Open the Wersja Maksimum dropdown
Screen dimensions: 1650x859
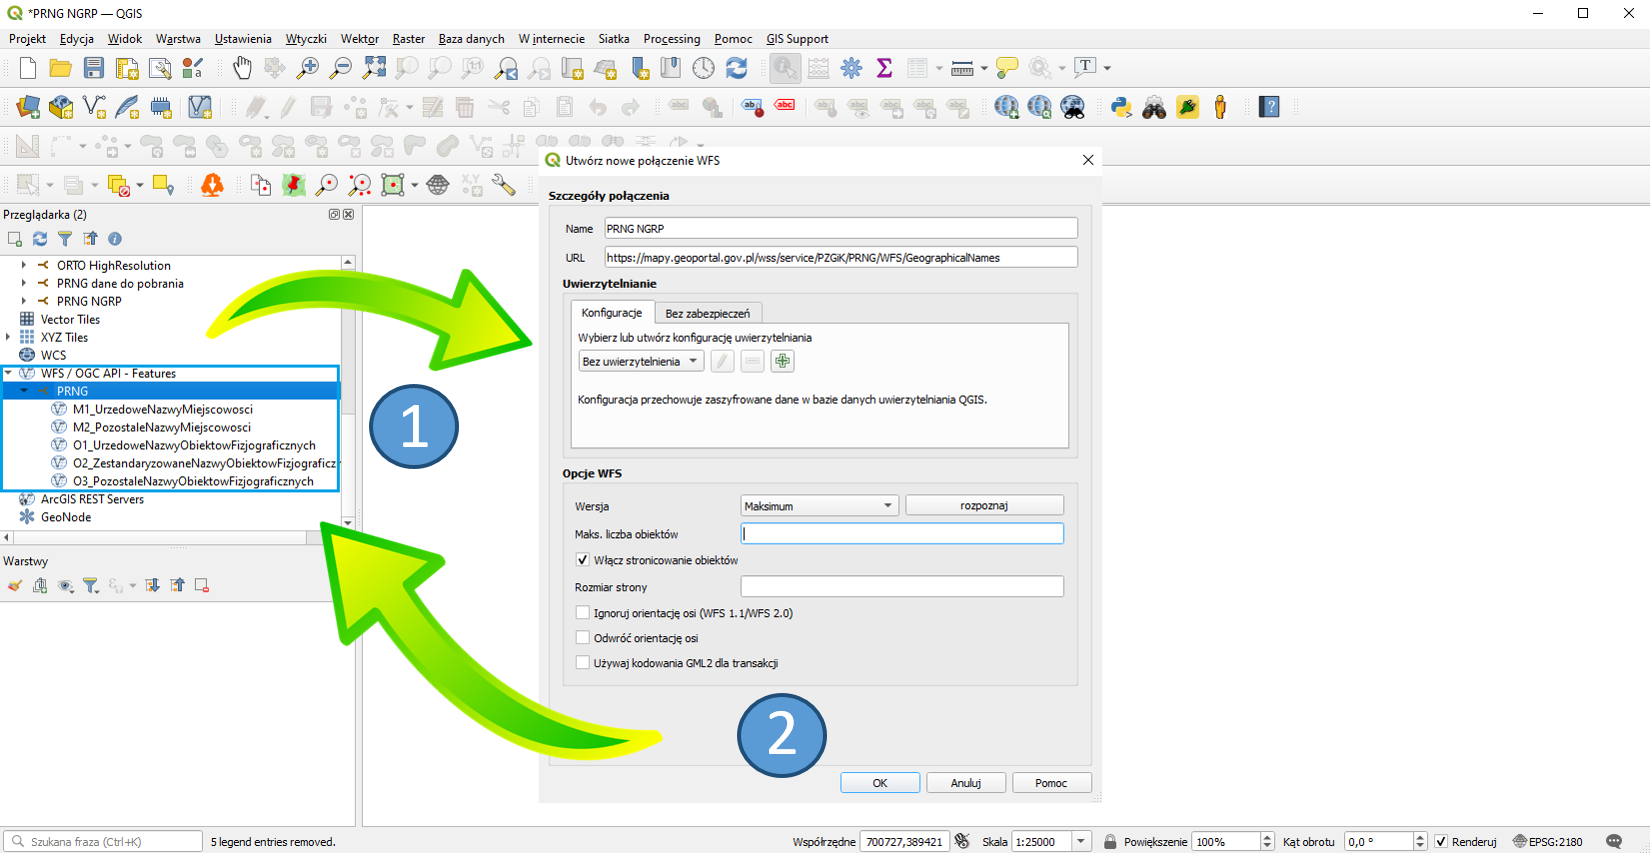point(819,506)
